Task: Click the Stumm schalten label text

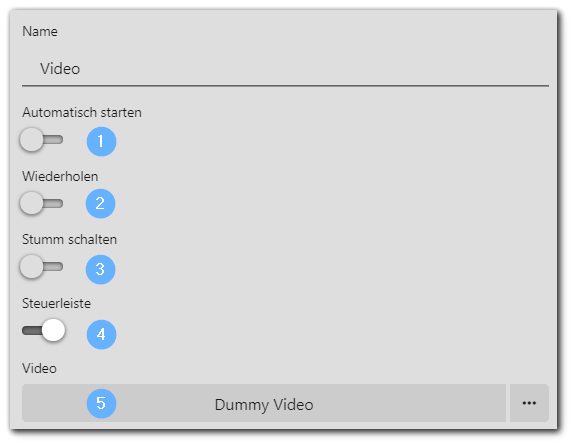Action: click(x=69, y=239)
